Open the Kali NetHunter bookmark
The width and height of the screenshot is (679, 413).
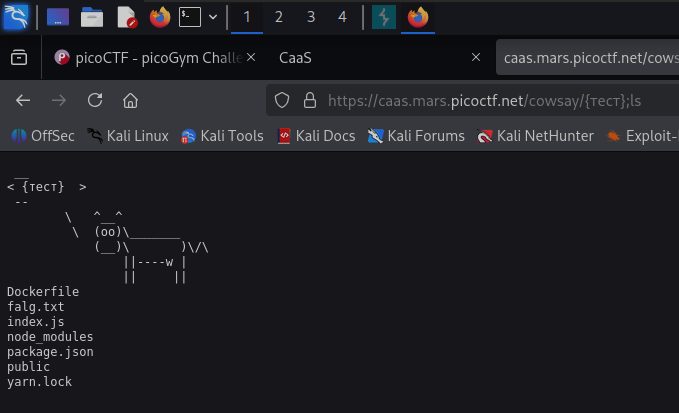[536, 136]
